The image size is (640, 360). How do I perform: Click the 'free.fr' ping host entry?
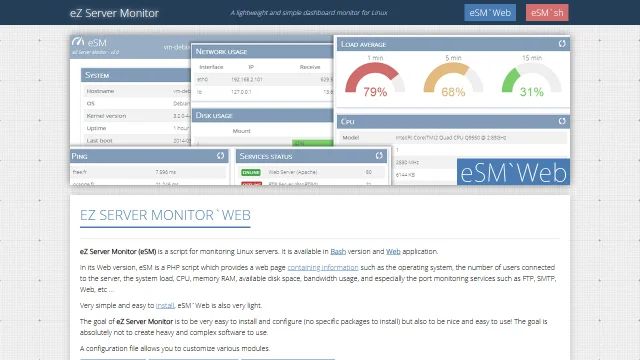pos(80,172)
